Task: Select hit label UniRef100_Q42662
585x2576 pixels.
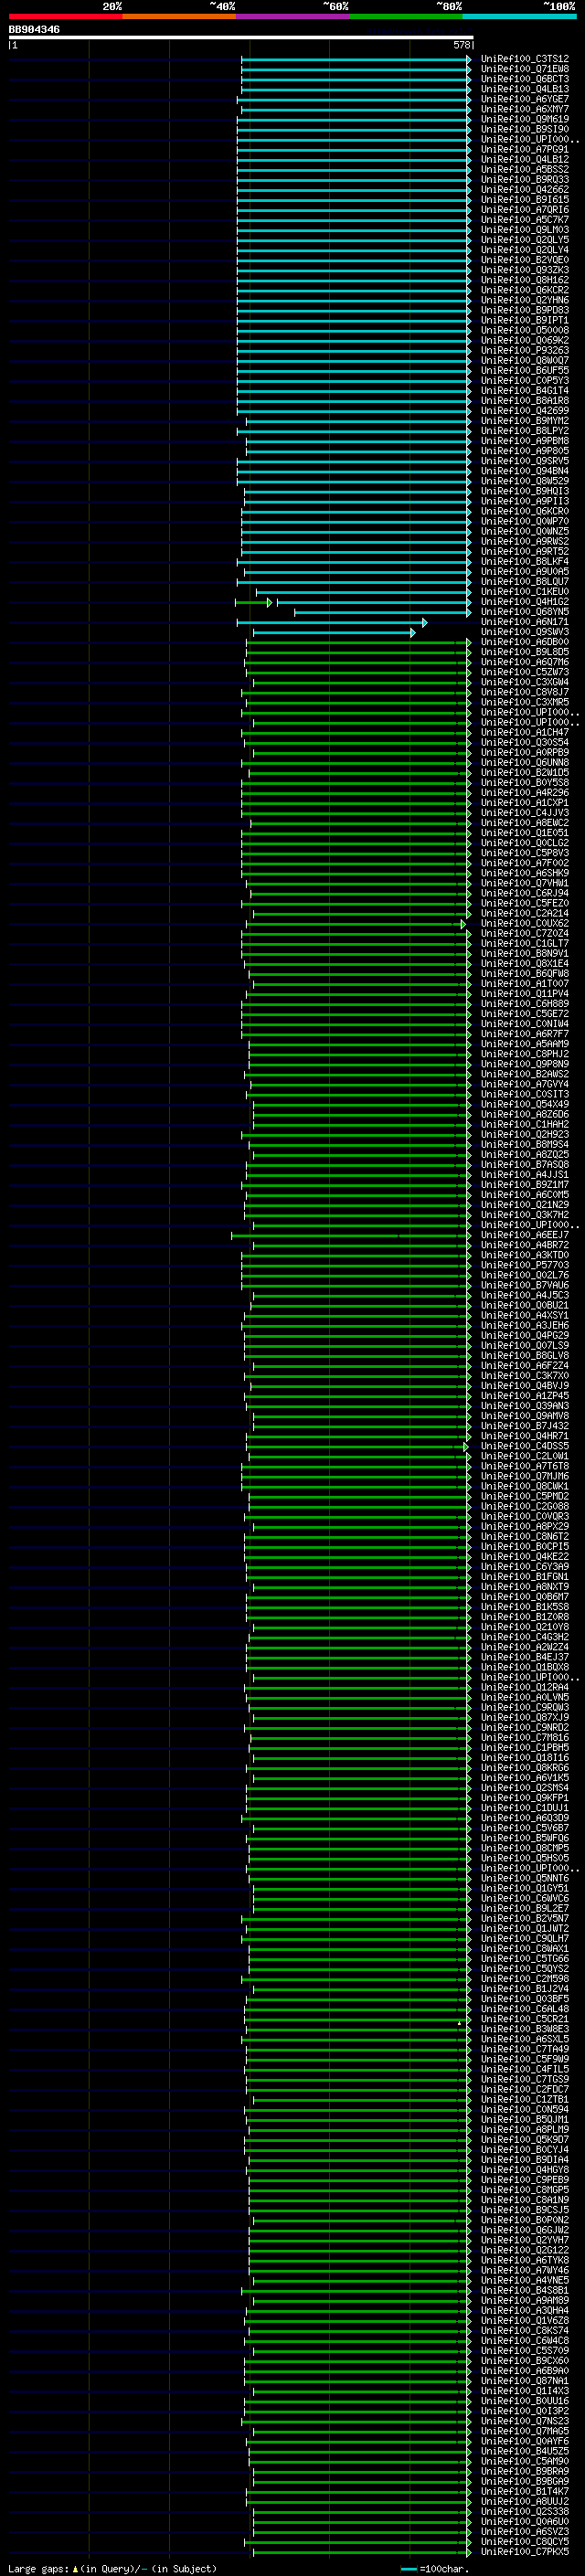Action: tap(524, 190)
